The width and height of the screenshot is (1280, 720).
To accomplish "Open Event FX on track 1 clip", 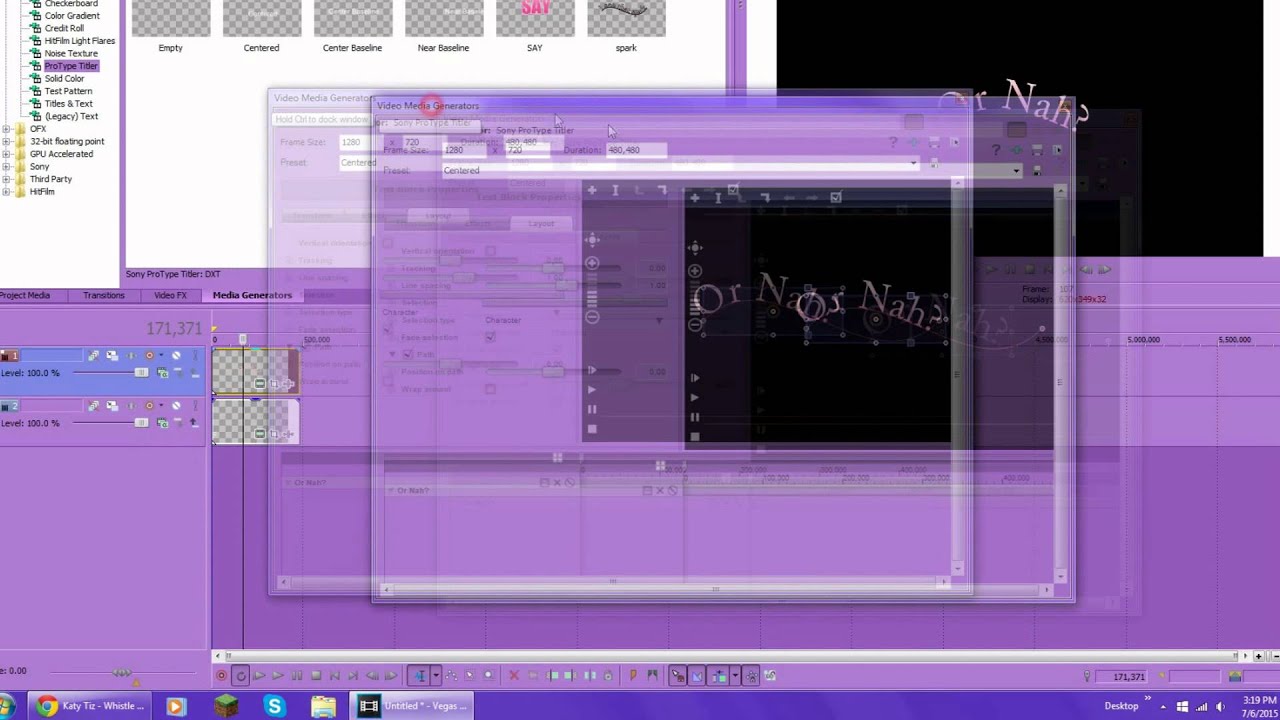I will click(288, 384).
